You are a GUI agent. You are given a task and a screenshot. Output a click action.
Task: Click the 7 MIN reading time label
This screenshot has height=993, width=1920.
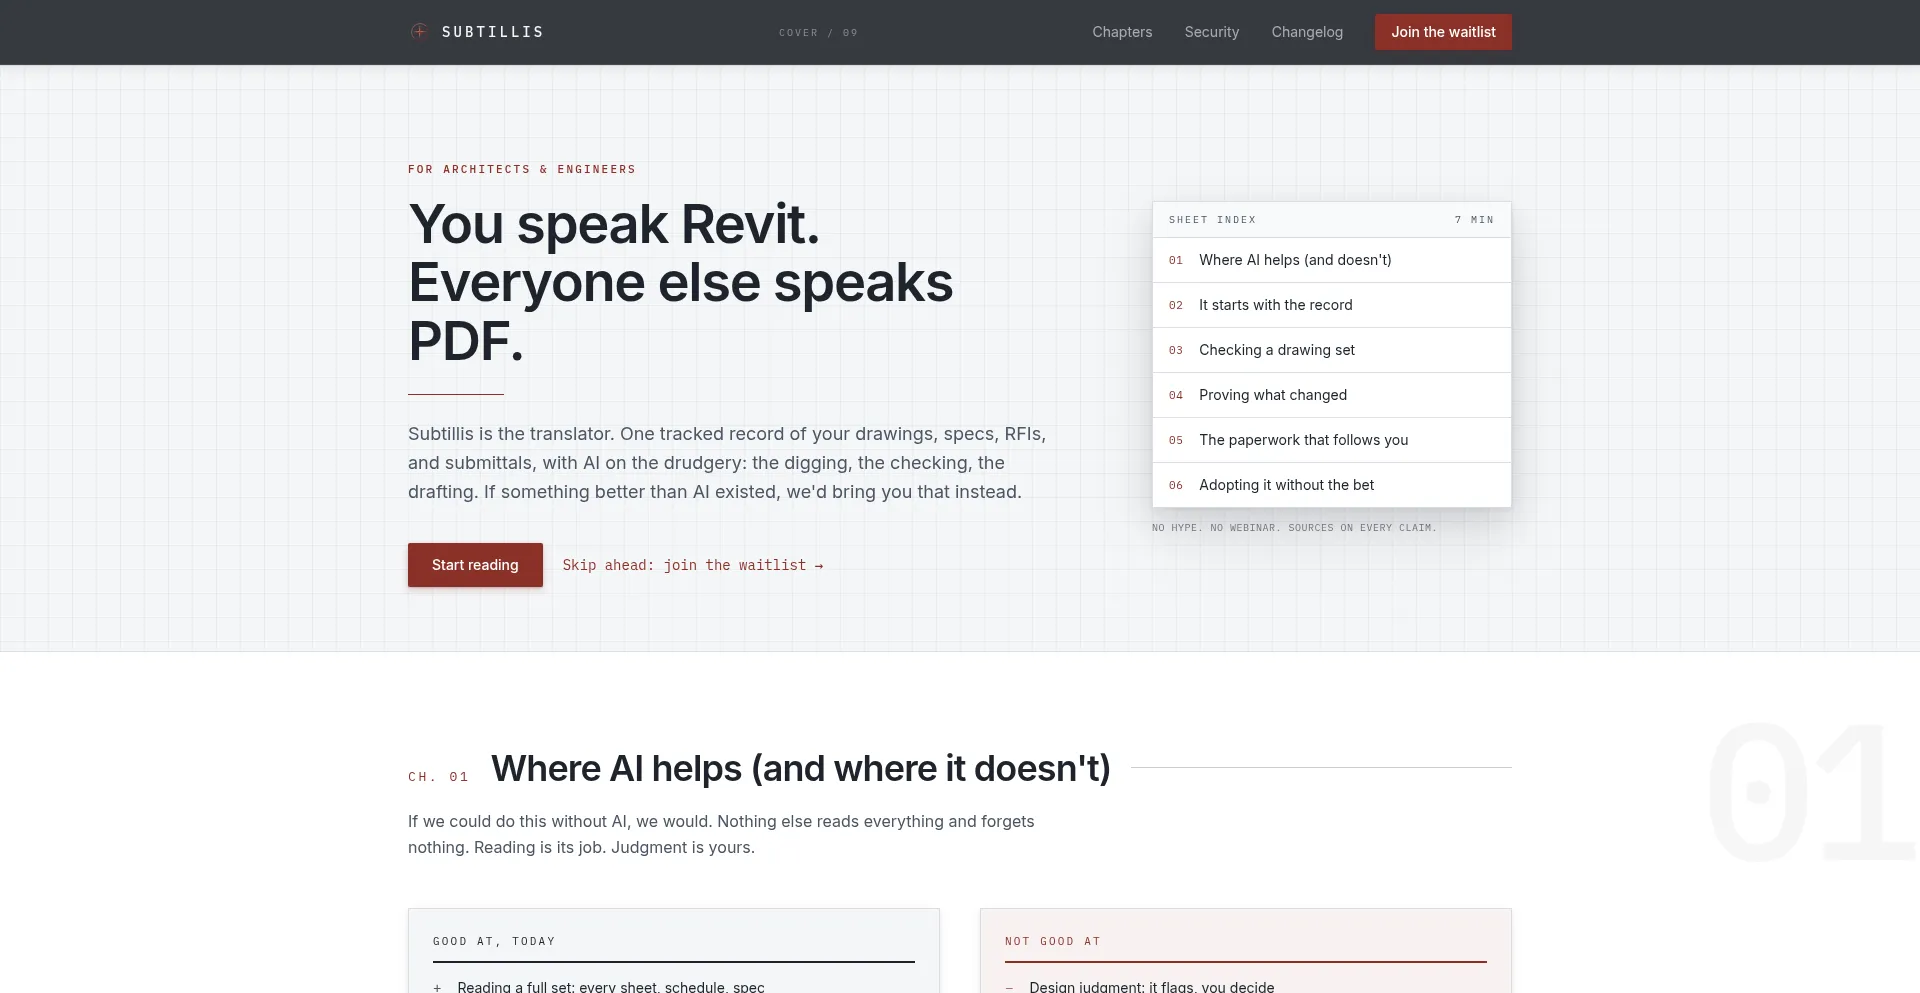pos(1474,220)
